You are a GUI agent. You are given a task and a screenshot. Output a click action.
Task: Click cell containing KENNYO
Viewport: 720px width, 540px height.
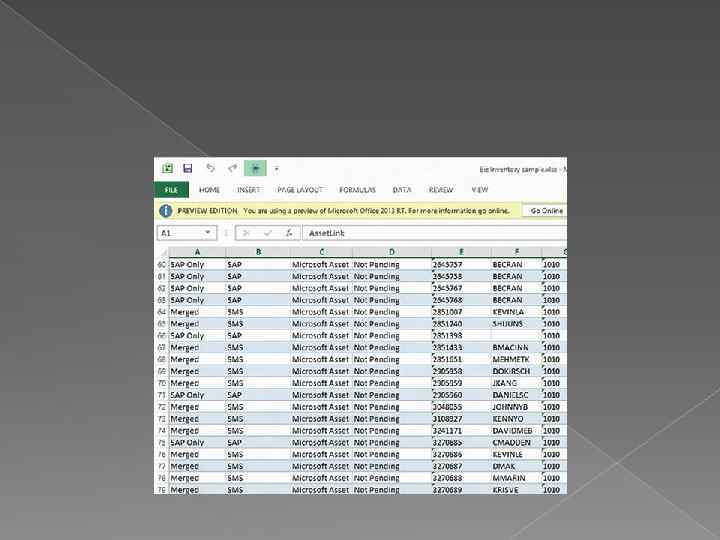(x=517, y=419)
